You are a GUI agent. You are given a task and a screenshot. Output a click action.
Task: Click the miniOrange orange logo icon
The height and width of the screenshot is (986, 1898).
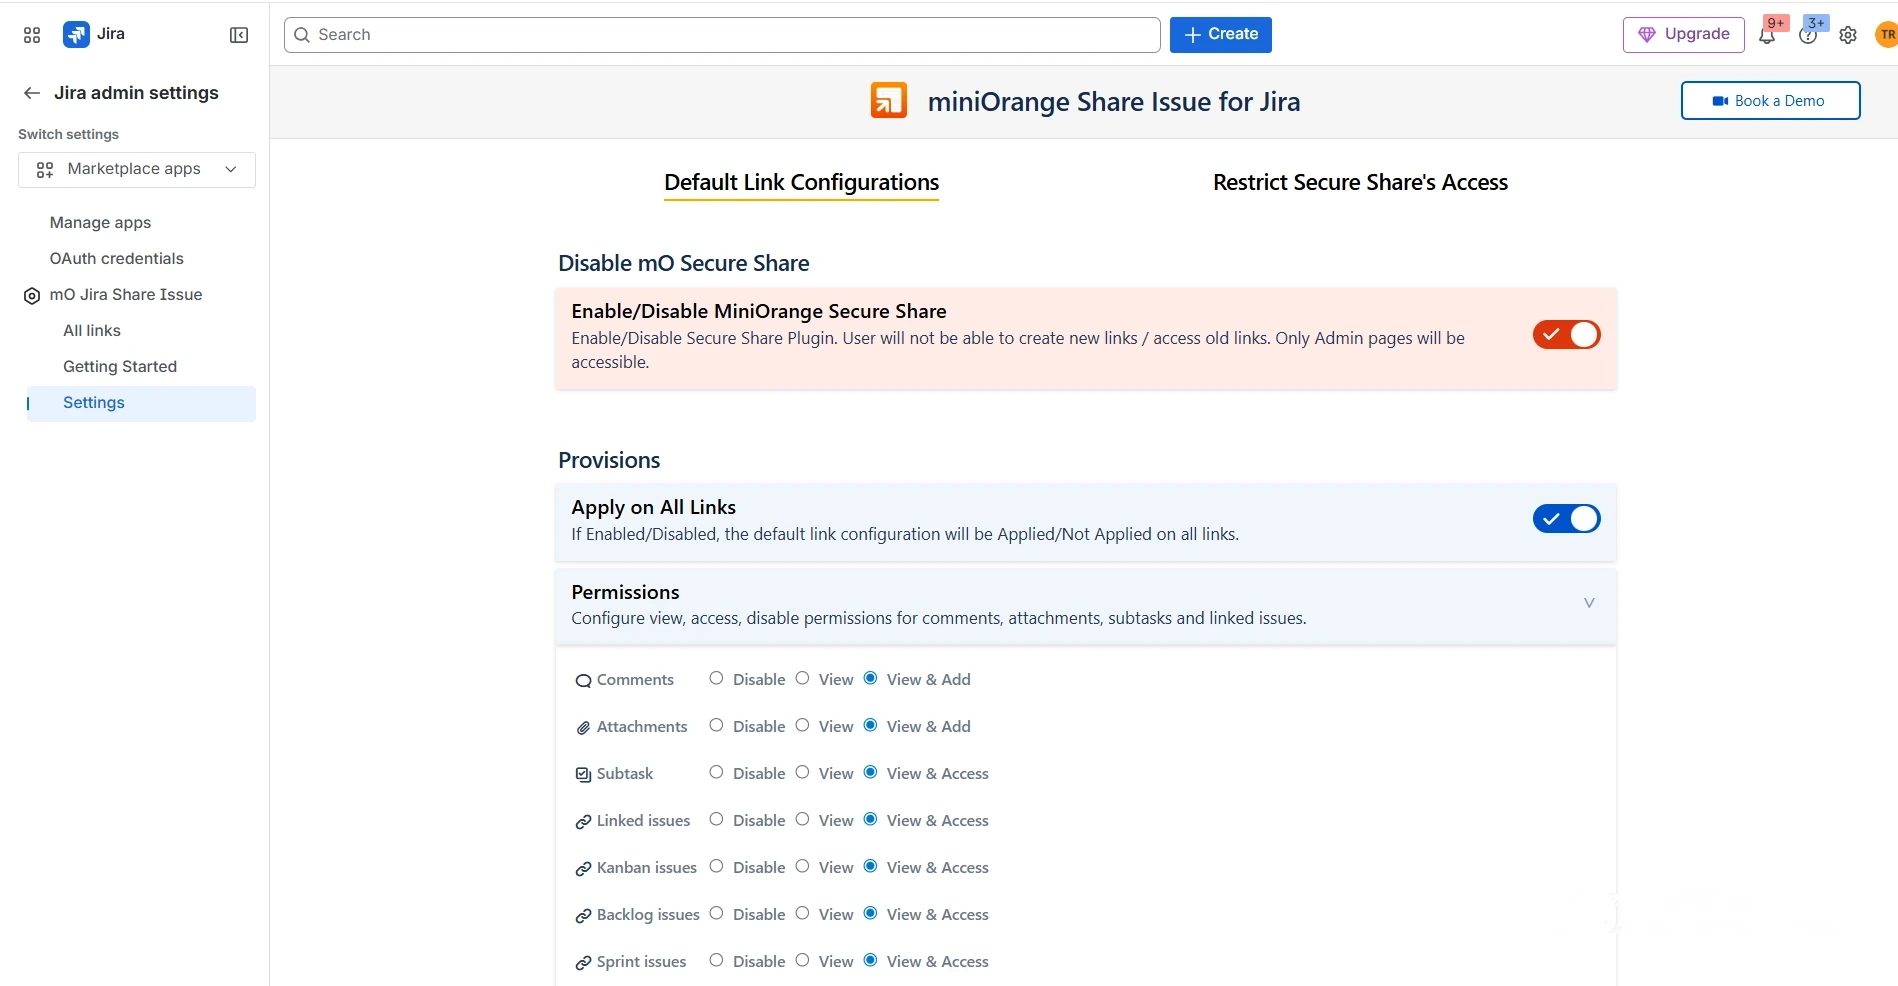[x=889, y=101]
